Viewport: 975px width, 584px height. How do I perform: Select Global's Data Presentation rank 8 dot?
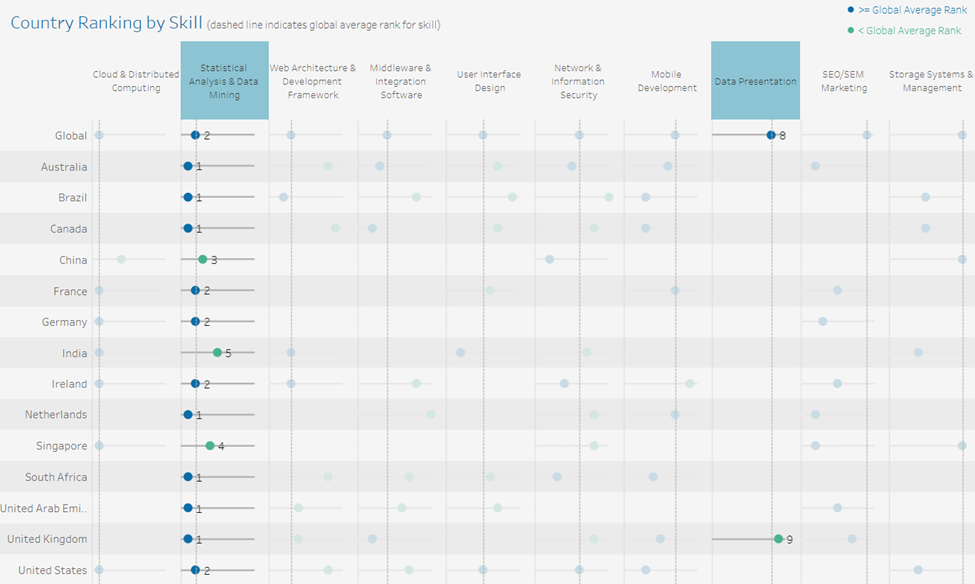click(x=769, y=135)
